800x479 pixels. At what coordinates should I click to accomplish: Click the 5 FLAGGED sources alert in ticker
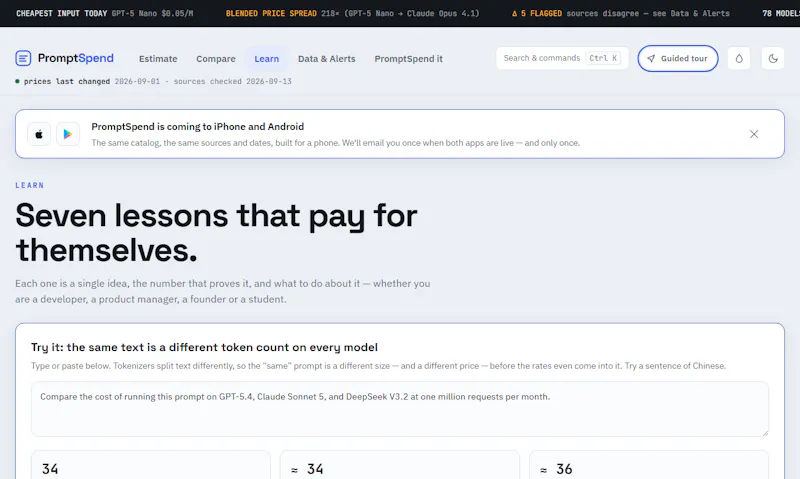620,13
